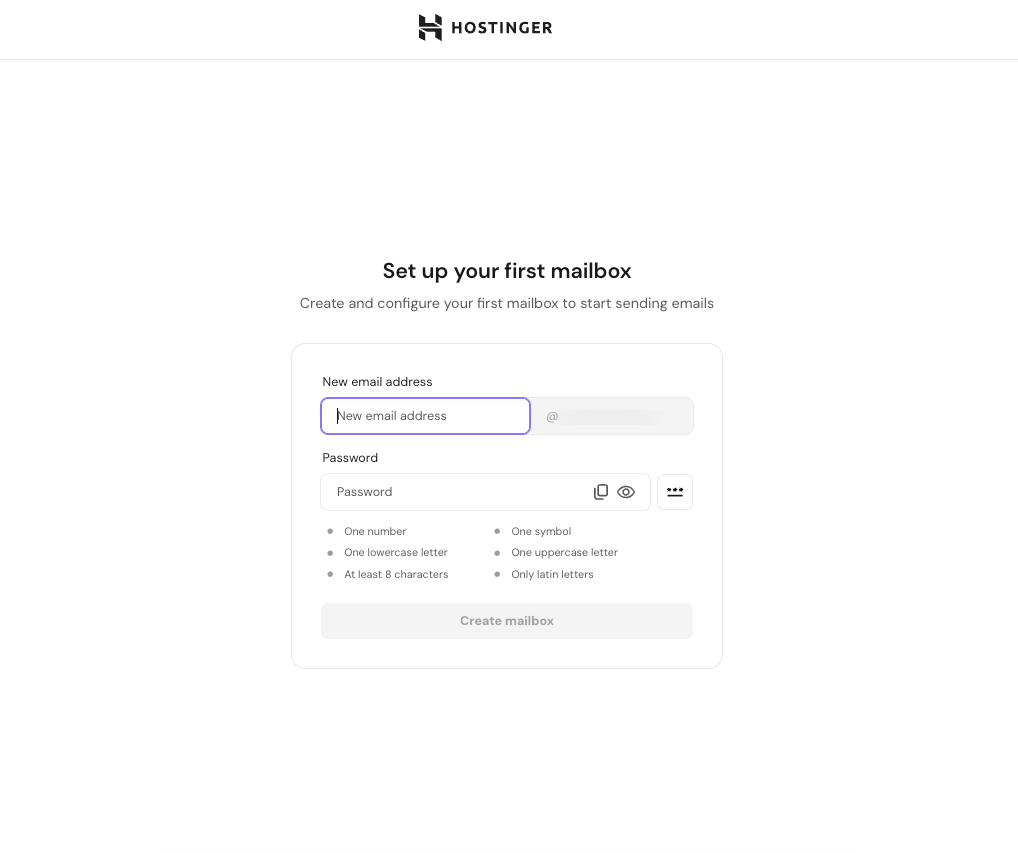The image size is (1018, 853).
Task: Click the "Set up your first mailbox" heading
Action: point(507,271)
